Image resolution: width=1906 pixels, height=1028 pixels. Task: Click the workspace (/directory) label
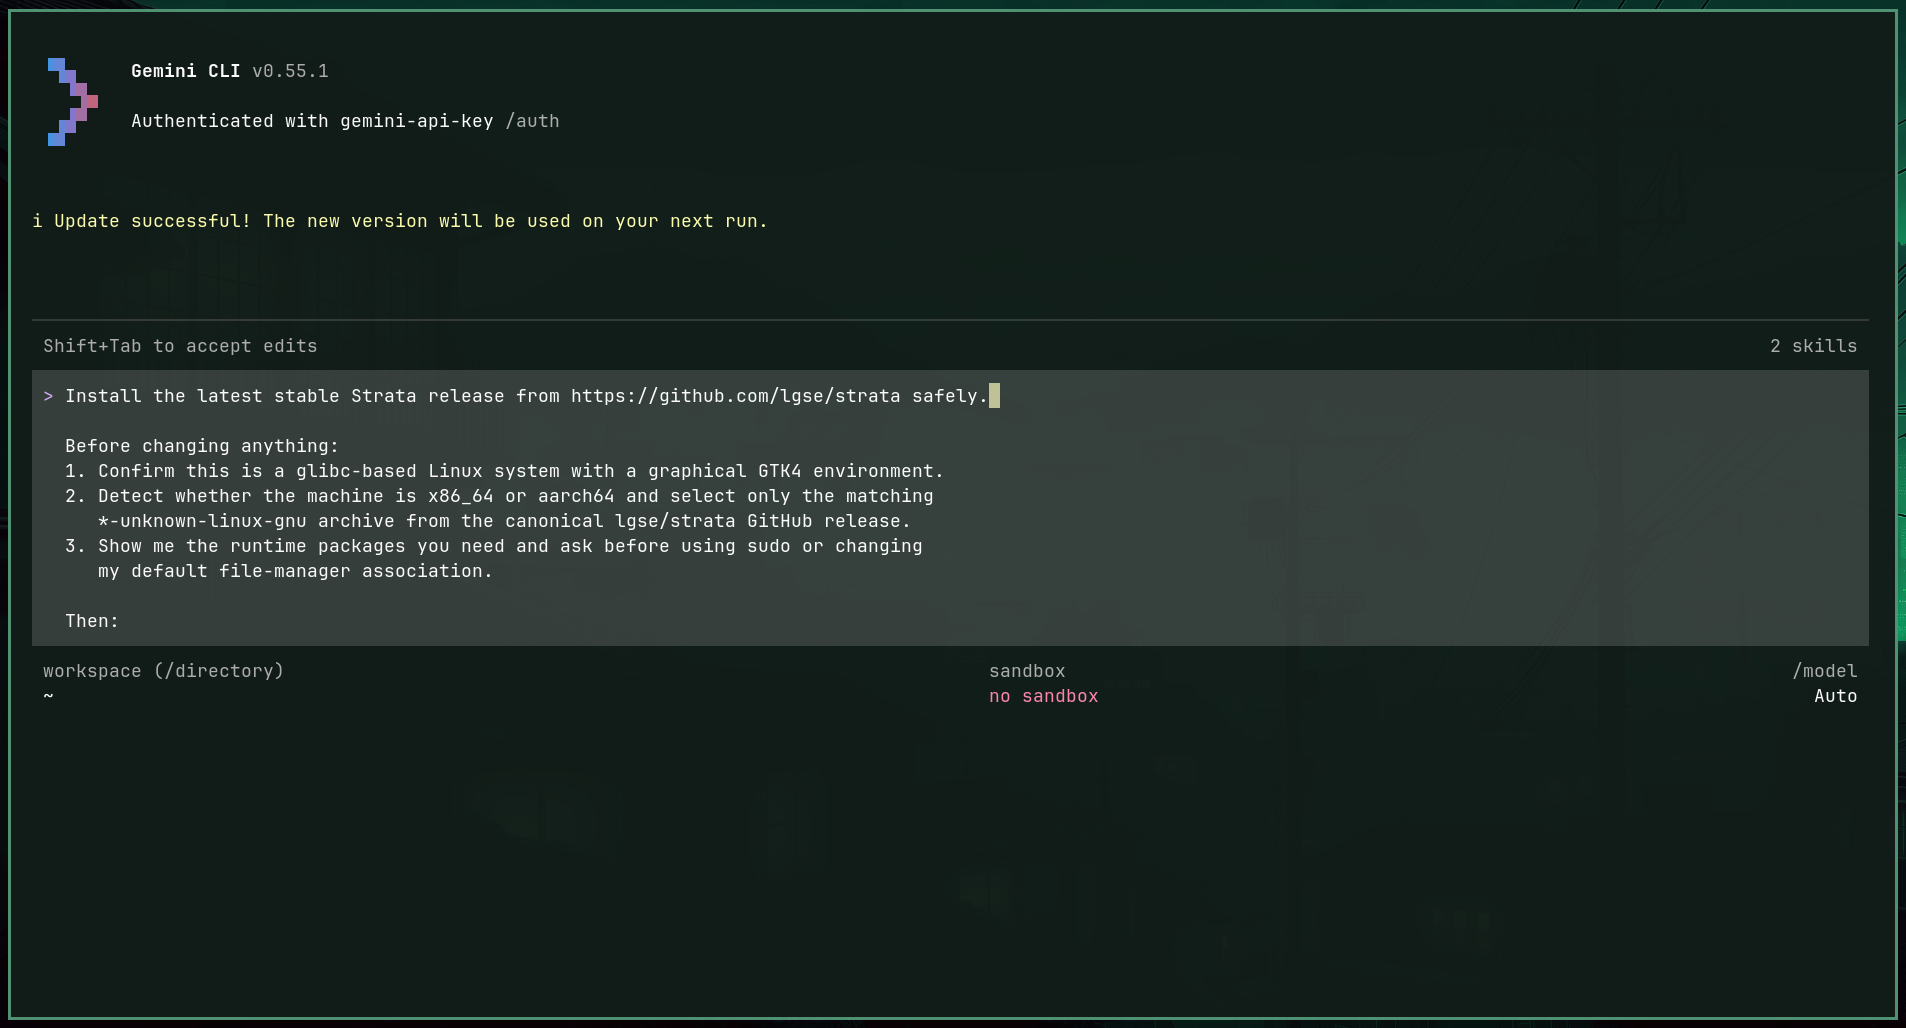[x=163, y=671]
